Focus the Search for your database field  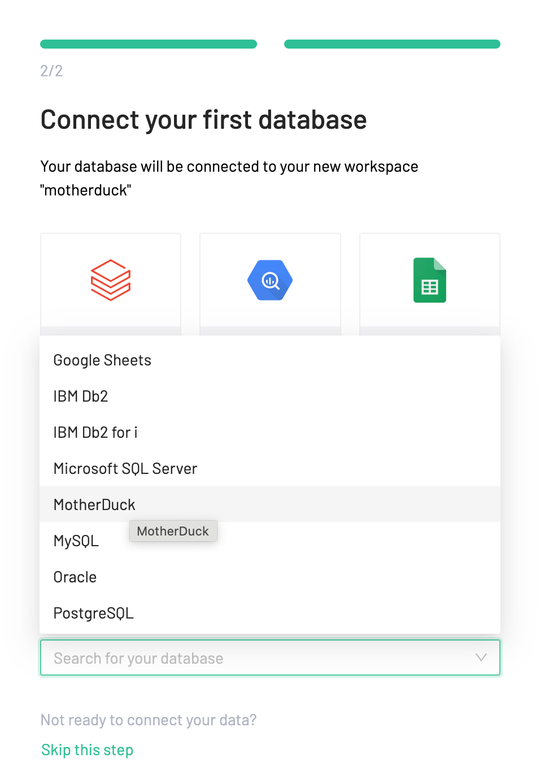(270, 658)
